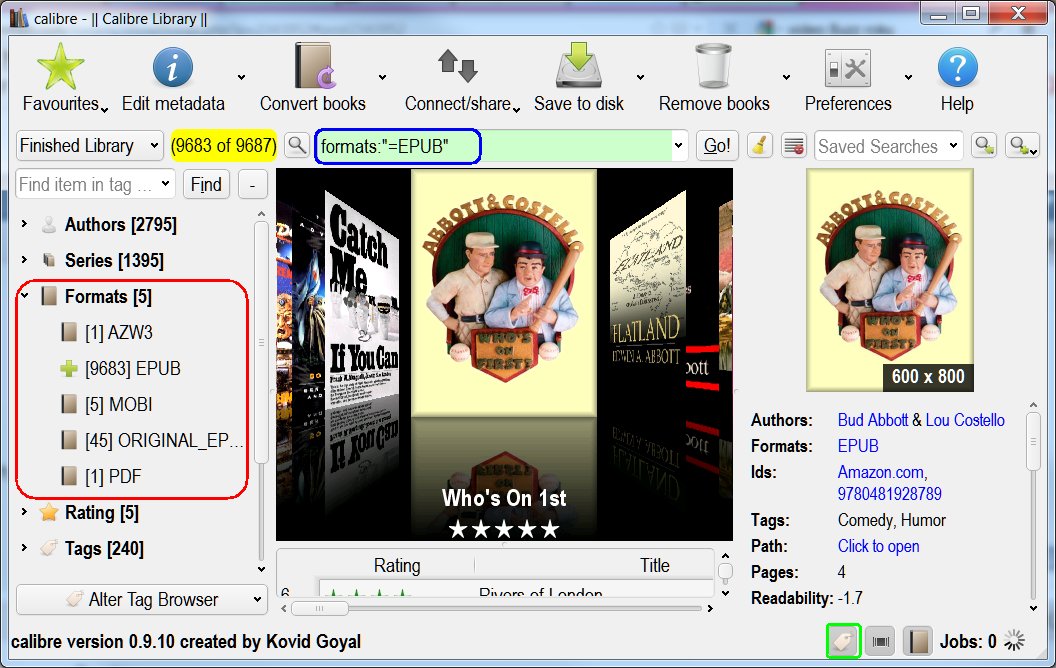Open the Saved Searches combo box

(x=888, y=145)
